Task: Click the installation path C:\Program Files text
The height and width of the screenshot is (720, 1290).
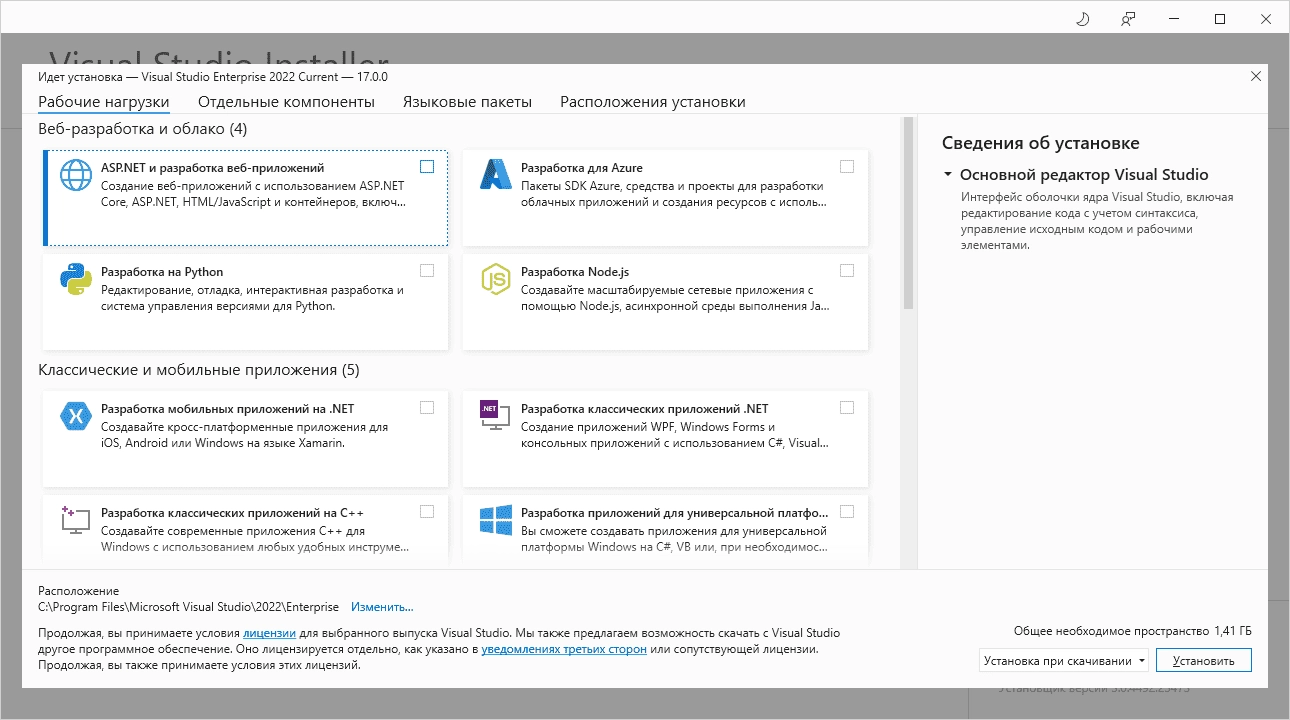Action: (188, 607)
